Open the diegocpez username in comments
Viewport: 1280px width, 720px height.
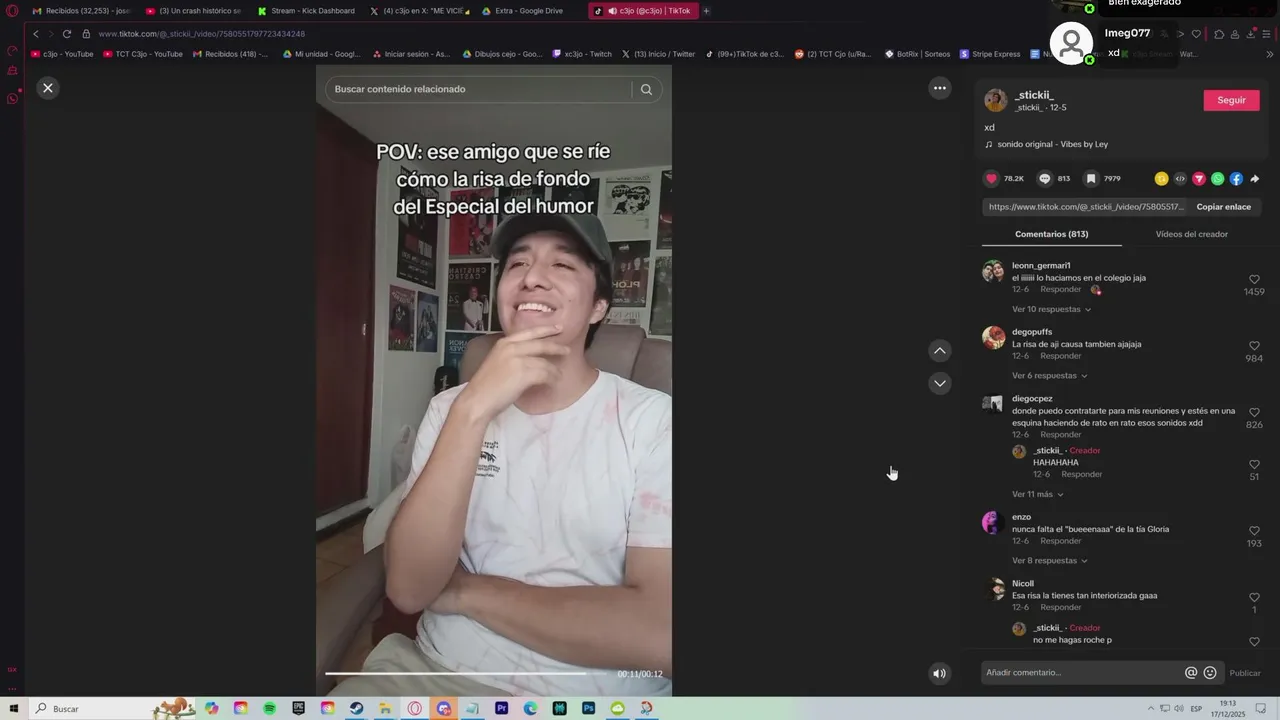[x=1032, y=398]
